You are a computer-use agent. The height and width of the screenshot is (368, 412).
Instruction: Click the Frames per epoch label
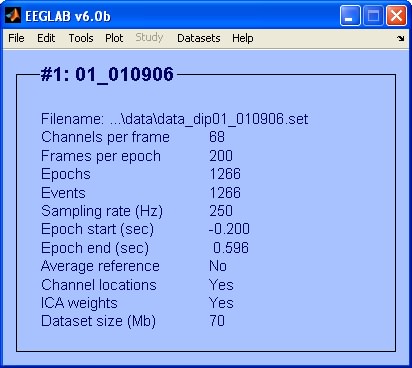101,156
